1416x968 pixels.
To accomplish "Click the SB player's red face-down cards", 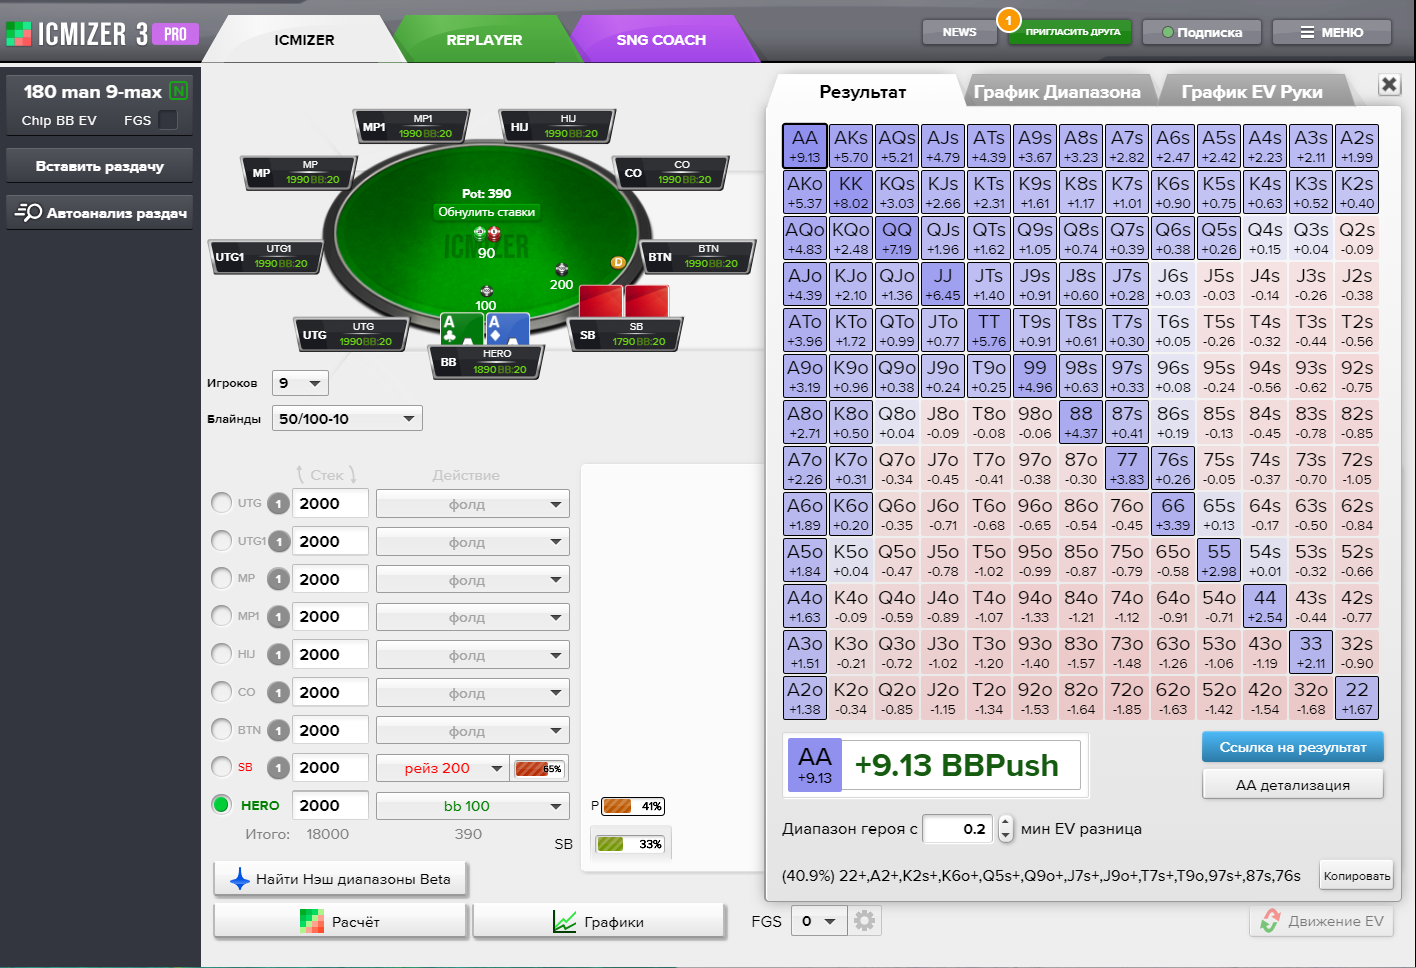I will click(x=624, y=301).
